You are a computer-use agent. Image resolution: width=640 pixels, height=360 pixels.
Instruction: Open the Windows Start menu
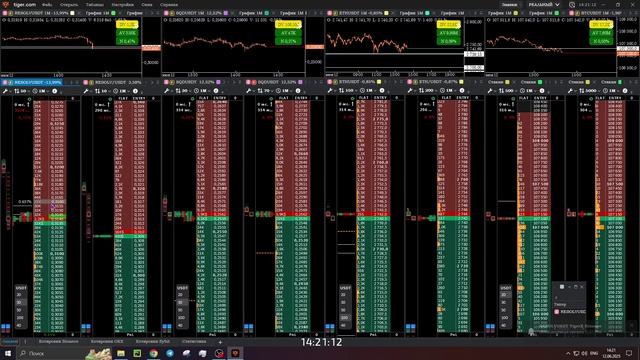[8, 353]
